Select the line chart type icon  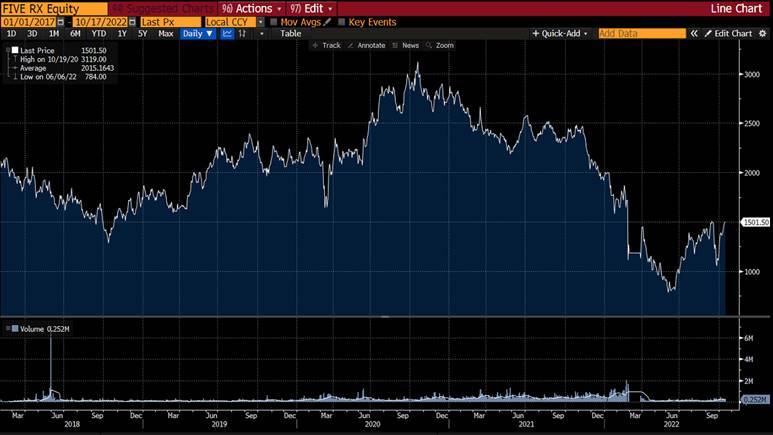click(226, 33)
